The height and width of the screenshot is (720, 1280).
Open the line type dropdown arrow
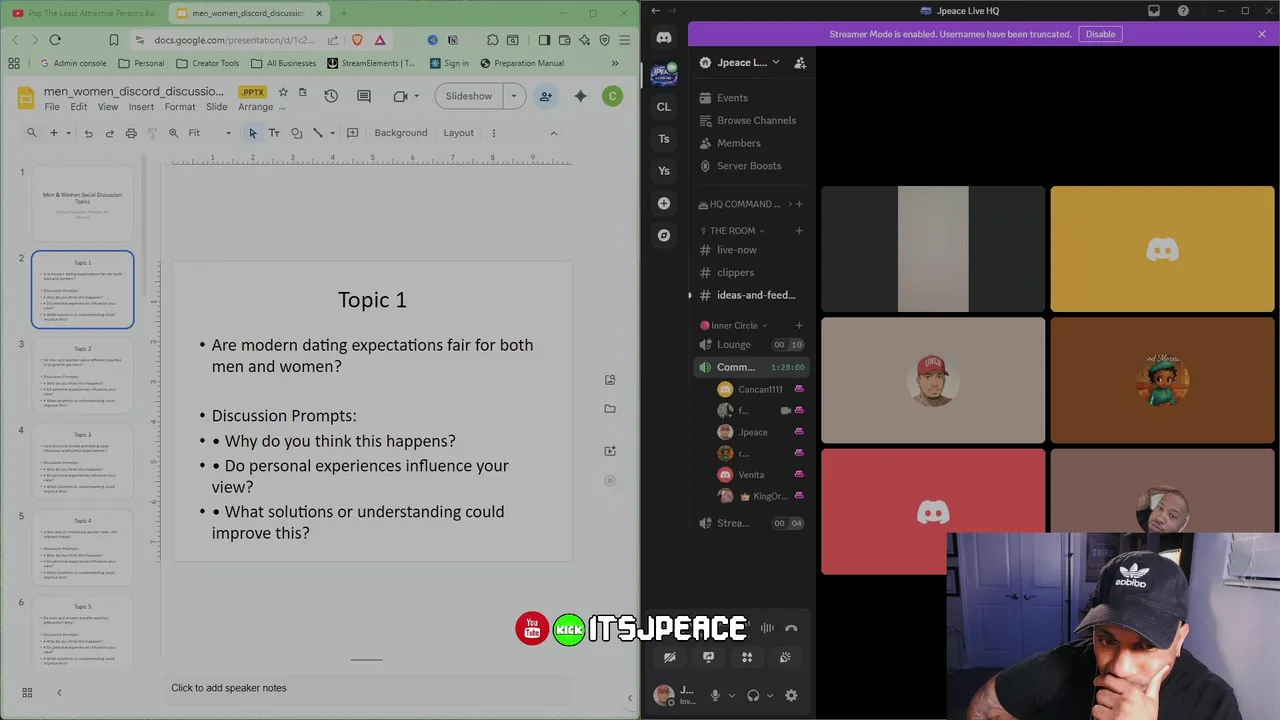(x=332, y=133)
